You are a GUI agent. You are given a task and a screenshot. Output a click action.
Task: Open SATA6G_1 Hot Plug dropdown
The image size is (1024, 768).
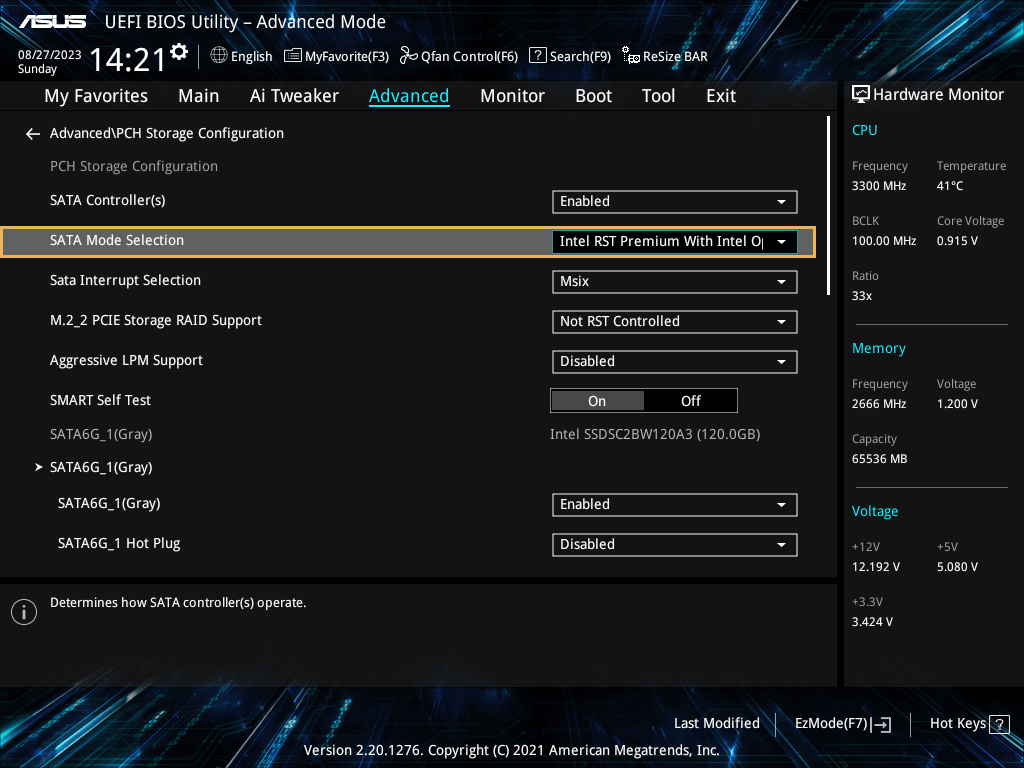coord(675,545)
